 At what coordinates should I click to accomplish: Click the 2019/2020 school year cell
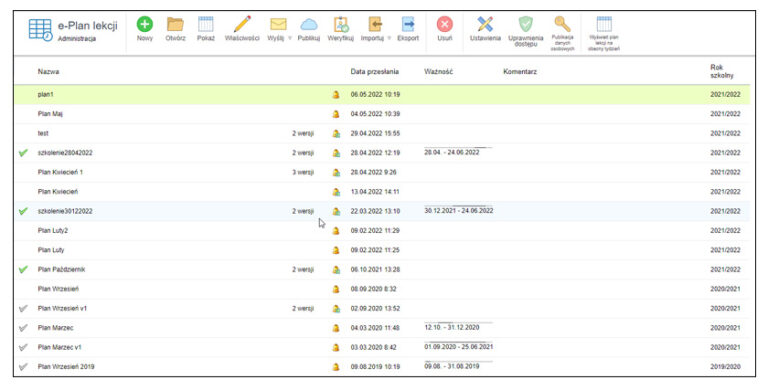click(x=725, y=367)
